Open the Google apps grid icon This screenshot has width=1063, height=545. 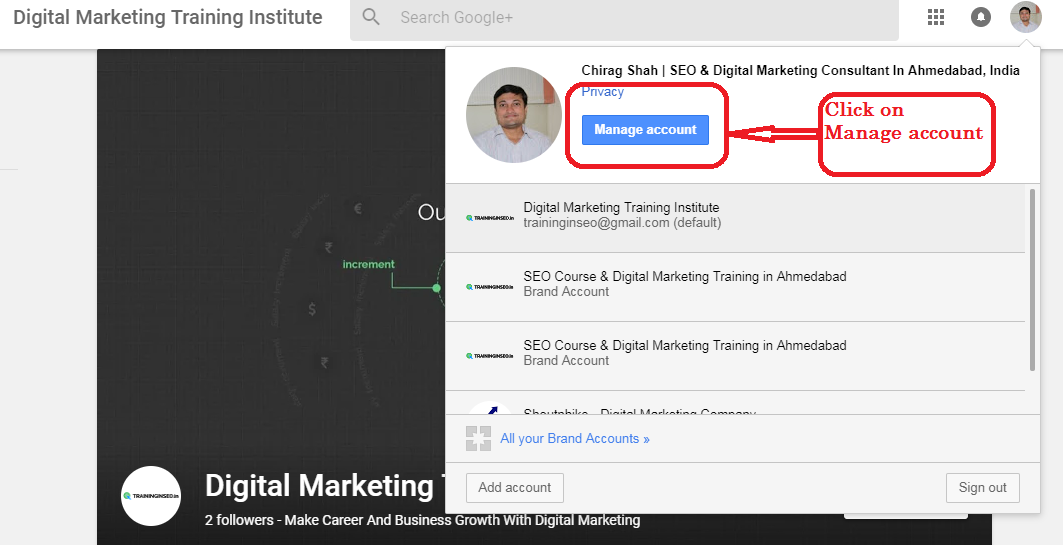936,17
